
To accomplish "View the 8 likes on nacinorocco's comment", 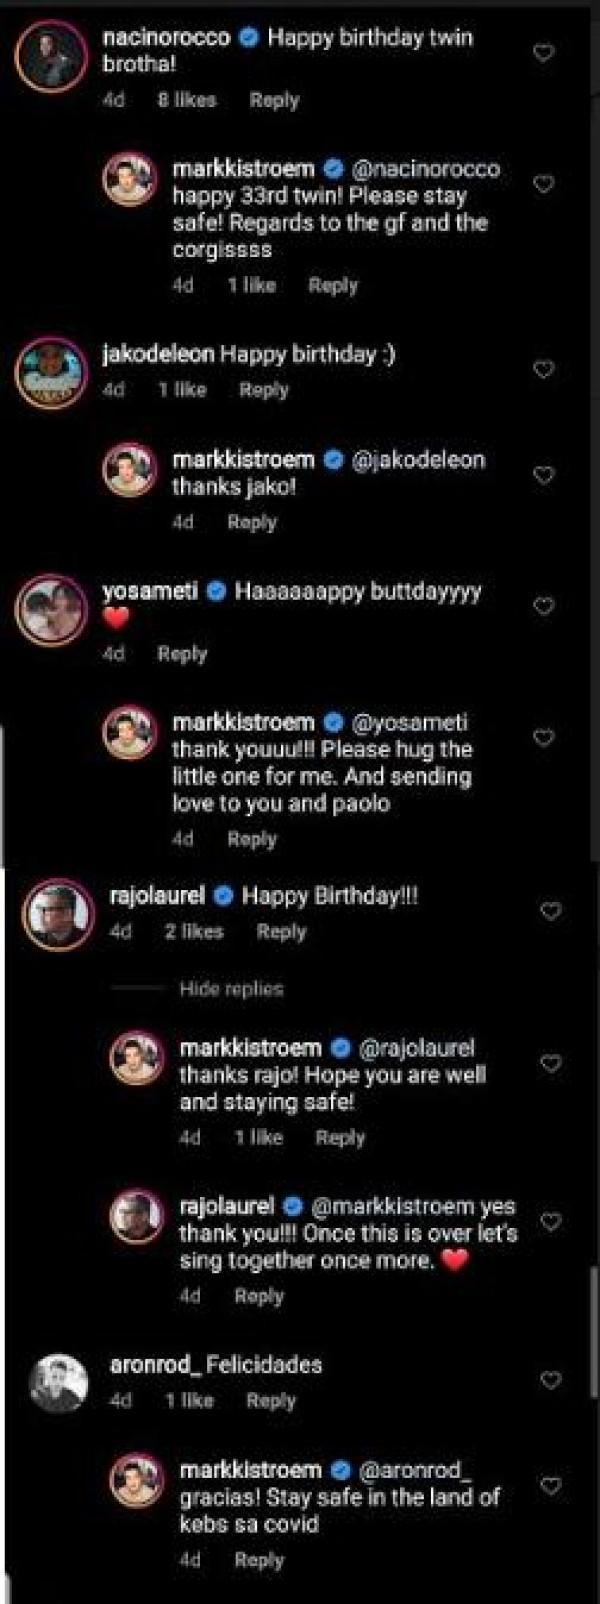I will coord(186,100).
